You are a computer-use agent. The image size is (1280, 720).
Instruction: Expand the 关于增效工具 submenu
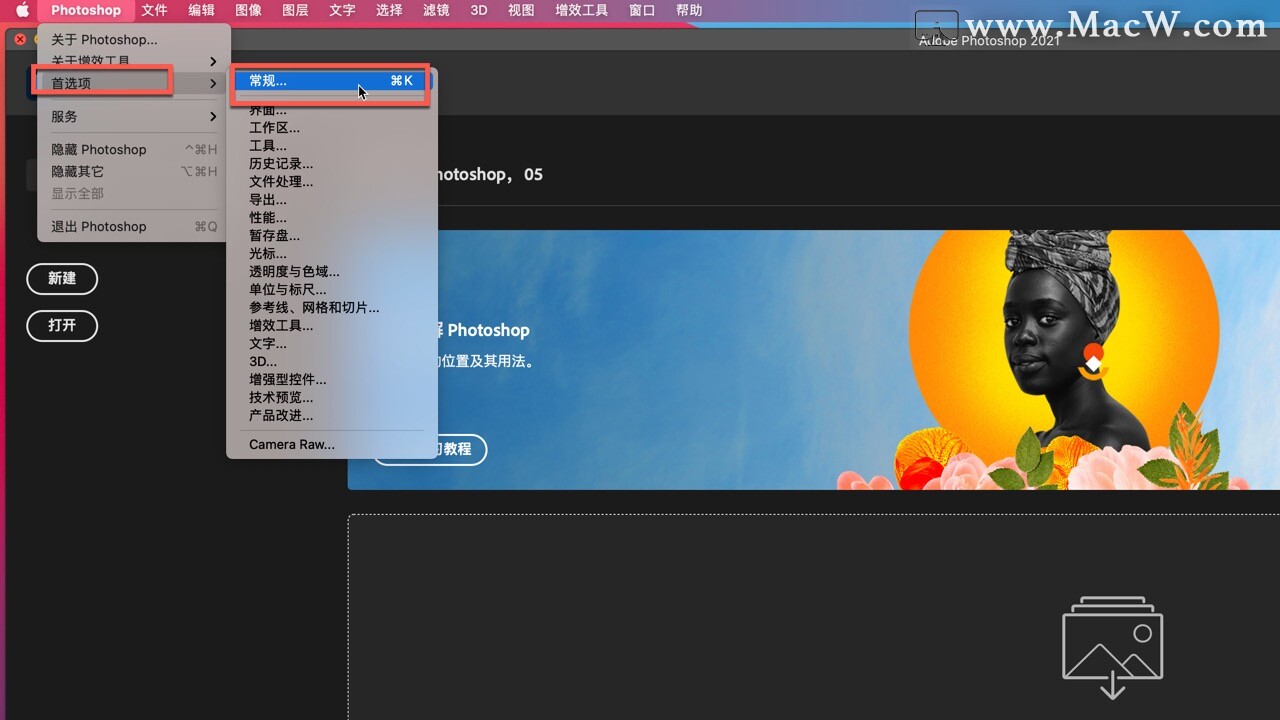tap(90, 60)
